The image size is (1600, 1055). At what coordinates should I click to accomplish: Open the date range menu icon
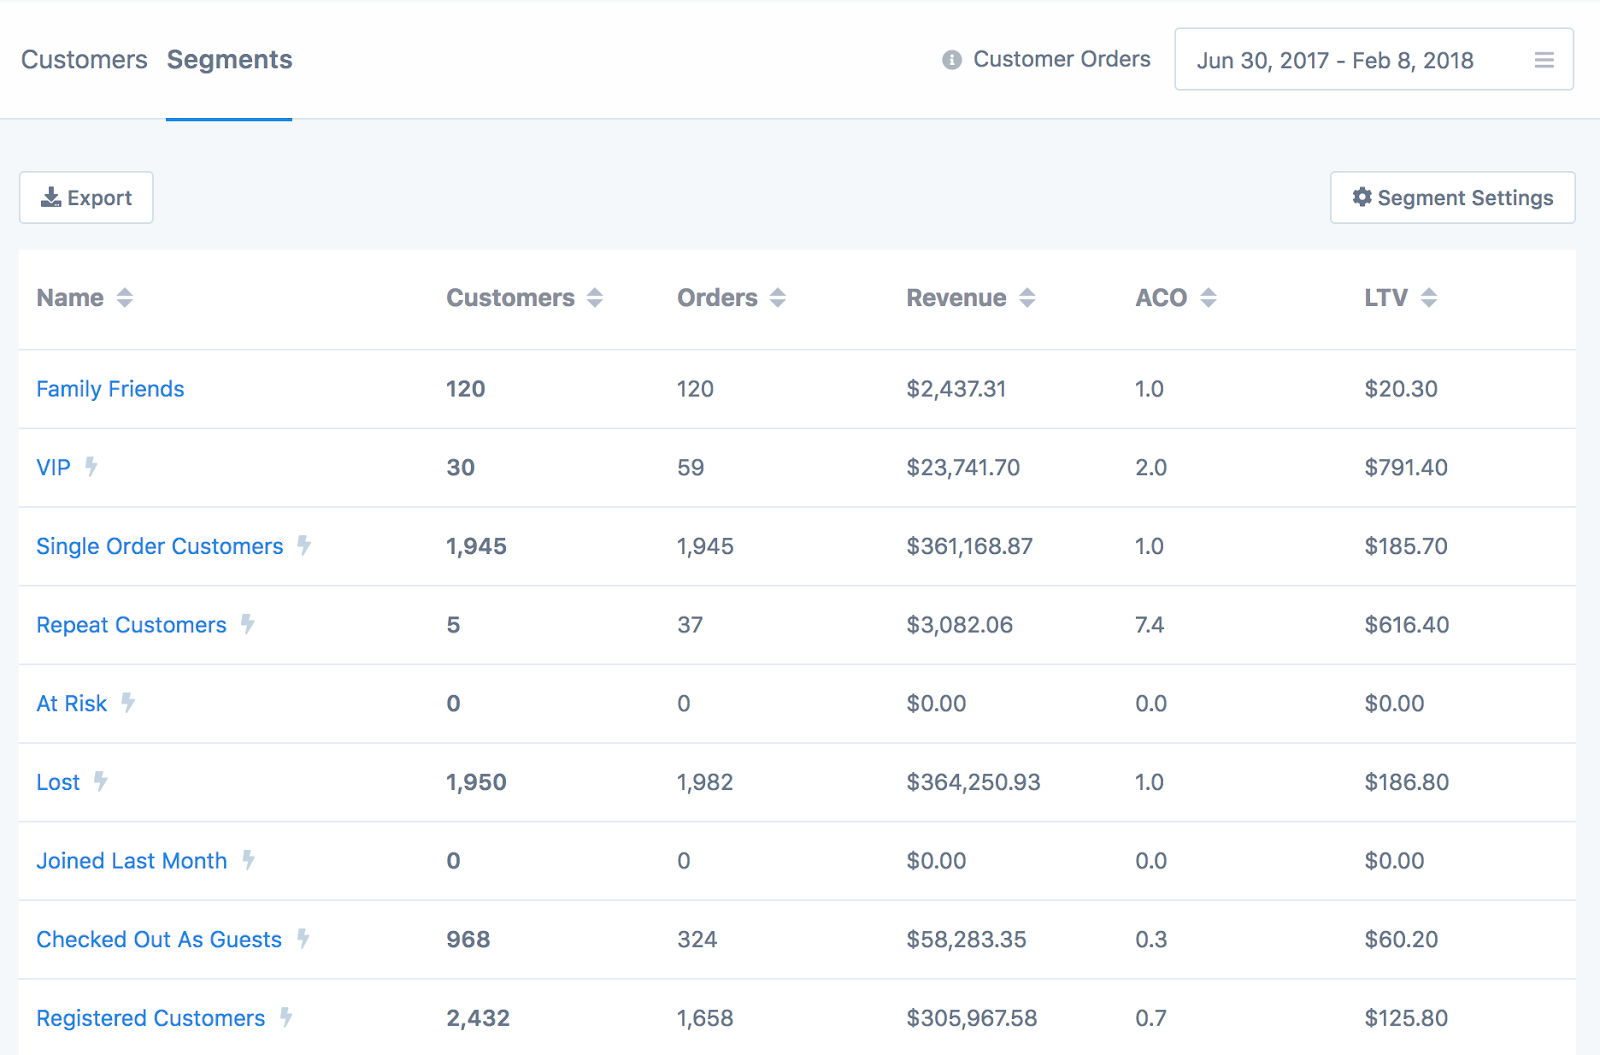point(1544,60)
